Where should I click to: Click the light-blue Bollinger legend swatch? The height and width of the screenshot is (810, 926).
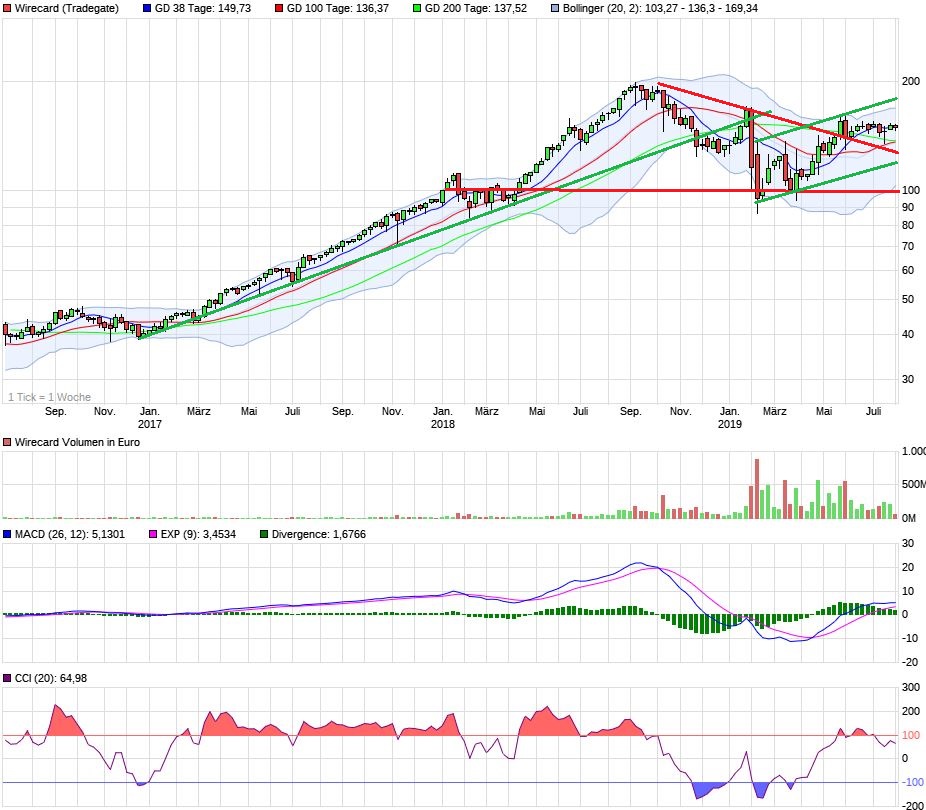(x=555, y=8)
